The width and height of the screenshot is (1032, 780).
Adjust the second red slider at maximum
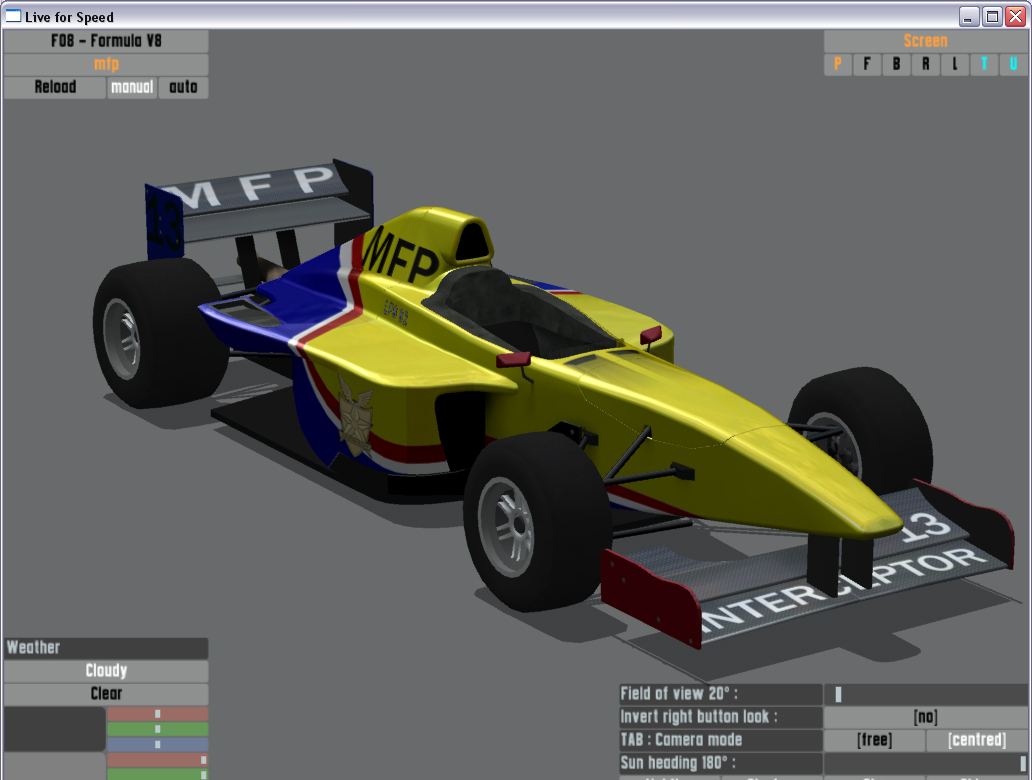point(158,760)
